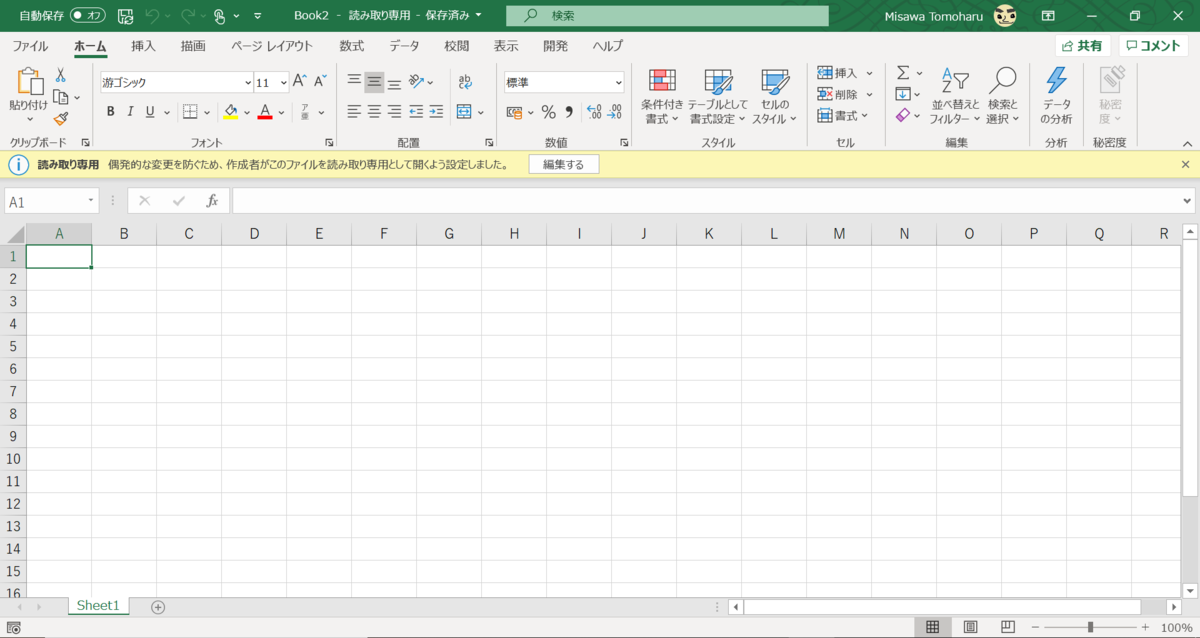1200x638 pixels.
Task: Click the Edit anyway (編集する) button
Action: (x=564, y=164)
